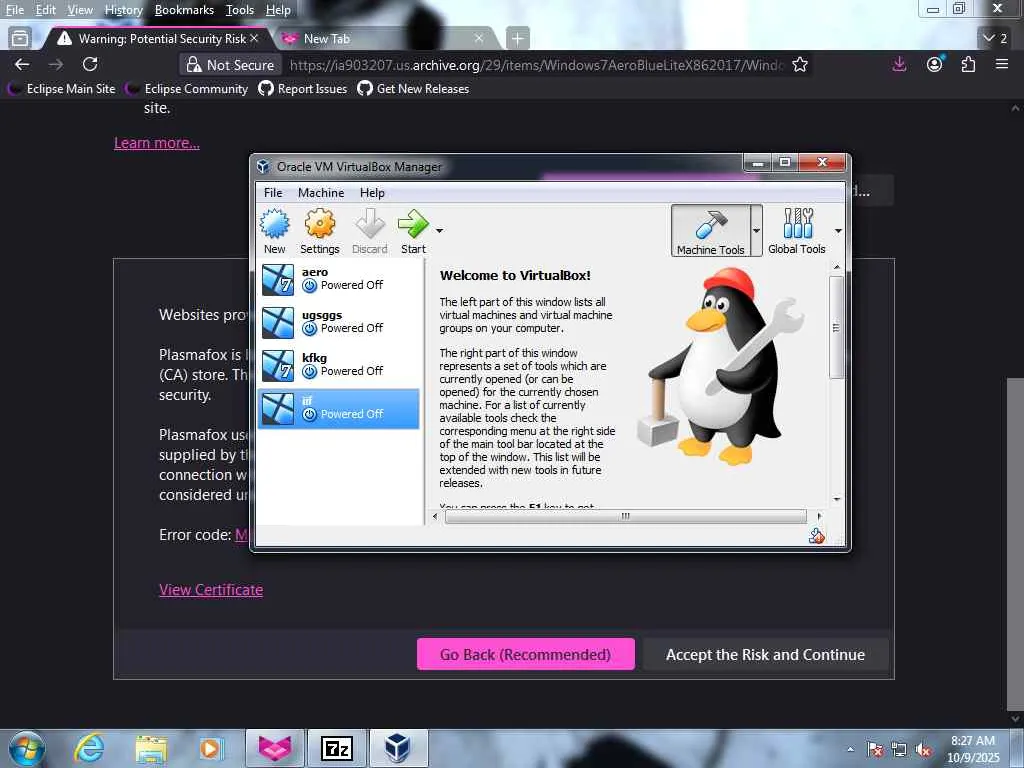Close the Warning Potential Security Risk tab
The image size is (1024, 768).
(x=254, y=39)
